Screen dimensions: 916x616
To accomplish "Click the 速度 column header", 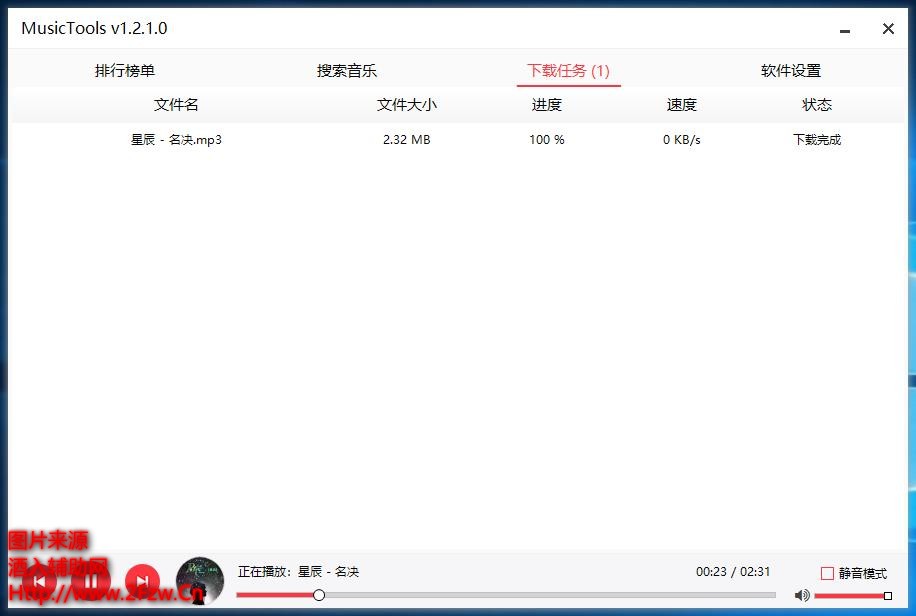I will [682, 105].
